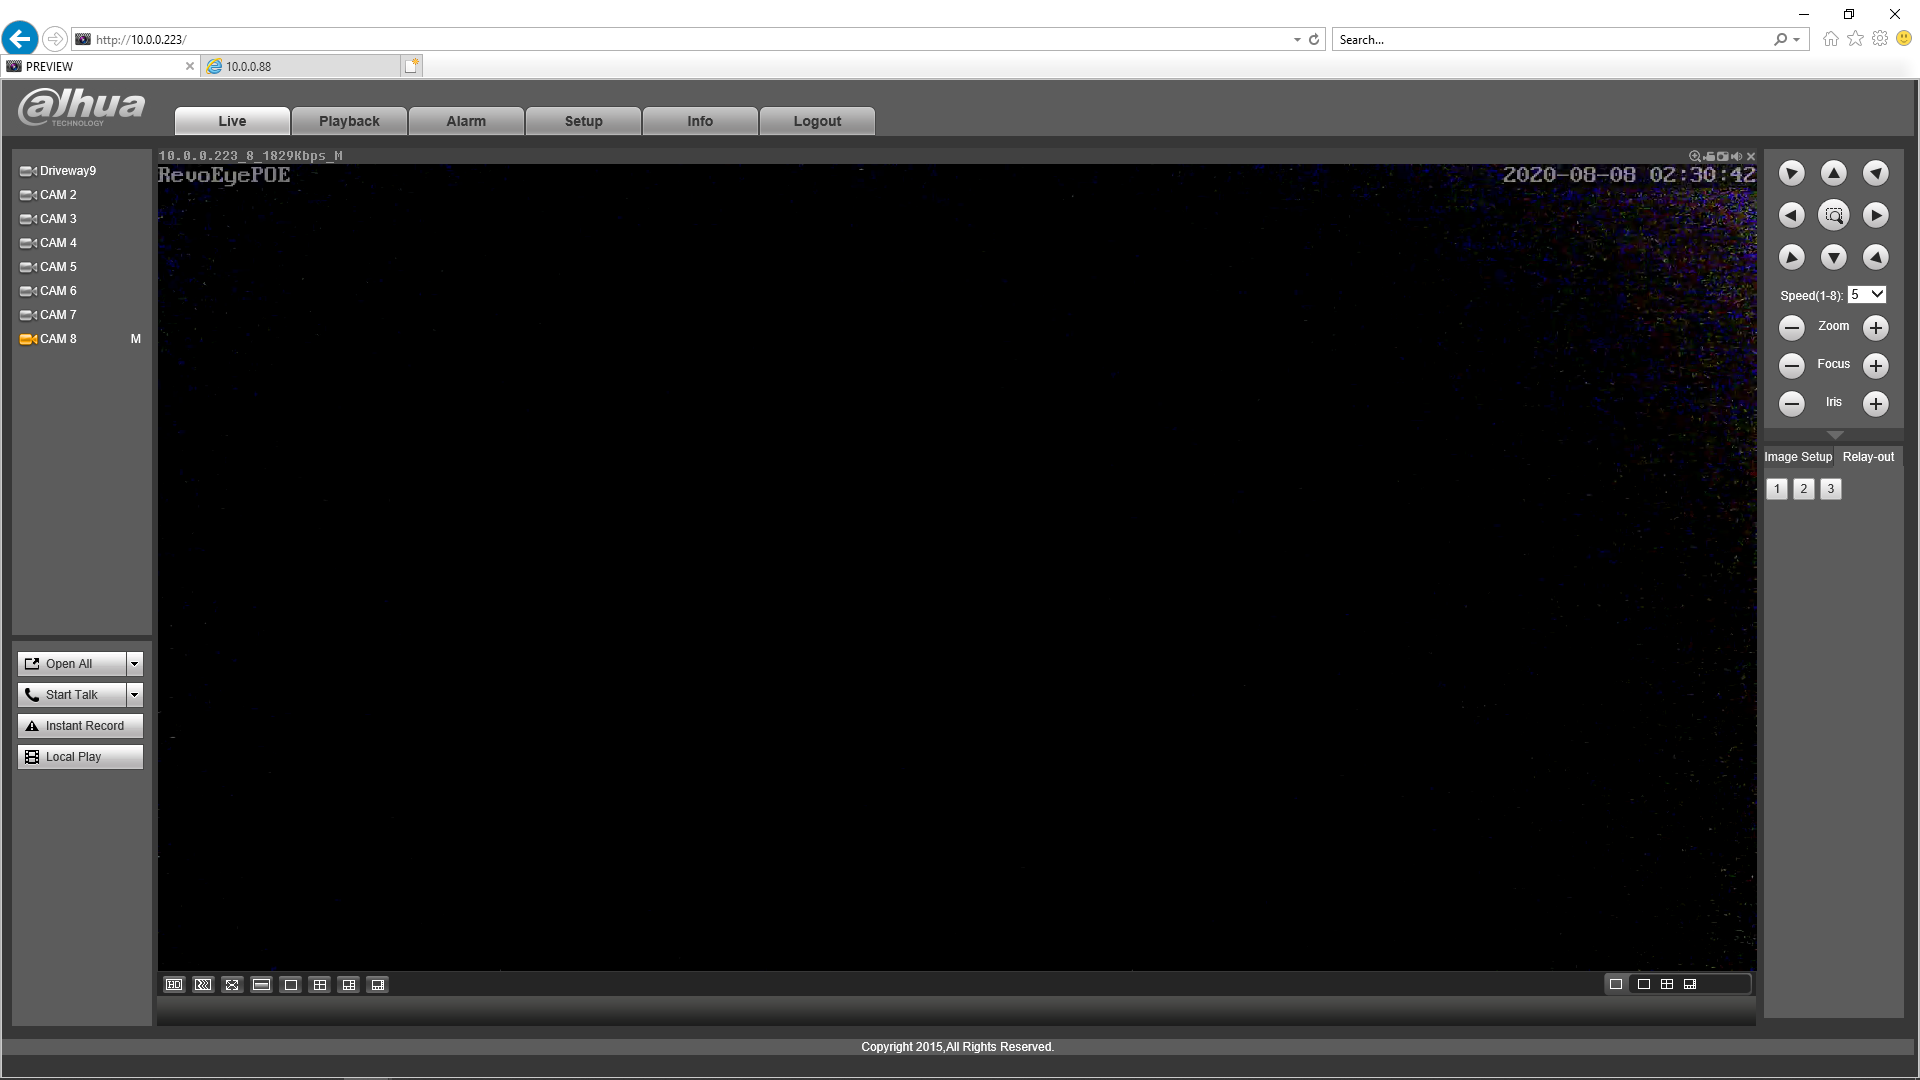Expand the PTZ panel collapse triangle
The height and width of the screenshot is (1080, 1920).
tap(1834, 435)
